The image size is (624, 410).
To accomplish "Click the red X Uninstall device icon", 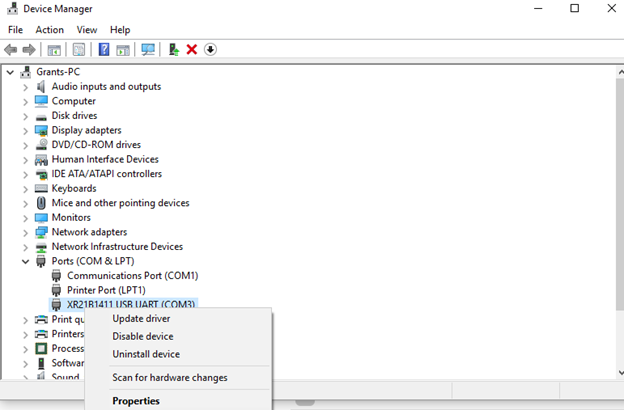I will (192, 50).
